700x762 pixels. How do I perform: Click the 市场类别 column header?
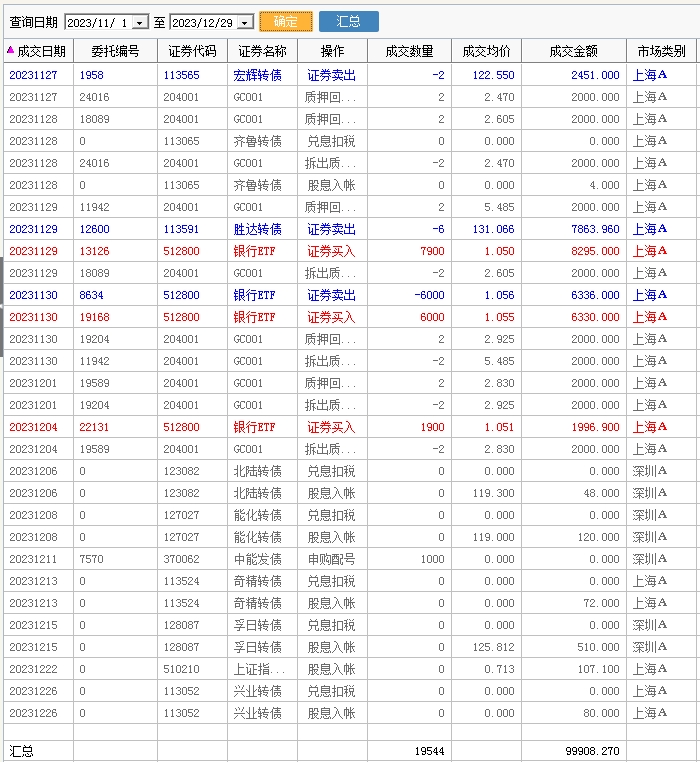[661, 51]
